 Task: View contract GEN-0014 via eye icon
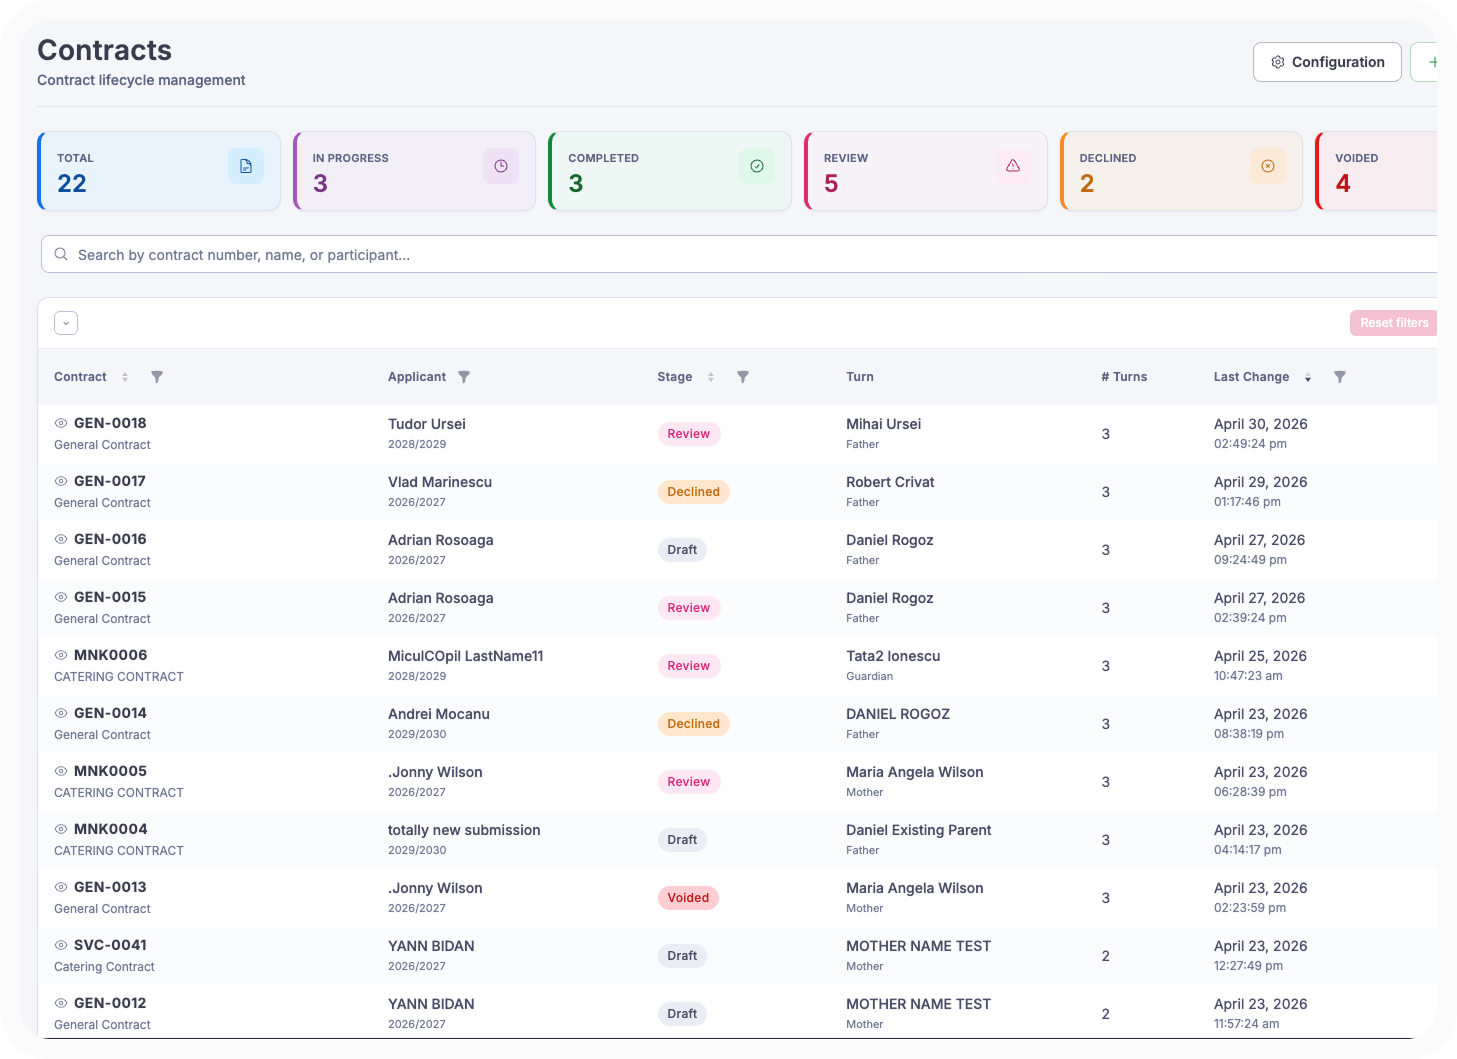tap(61, 713)
